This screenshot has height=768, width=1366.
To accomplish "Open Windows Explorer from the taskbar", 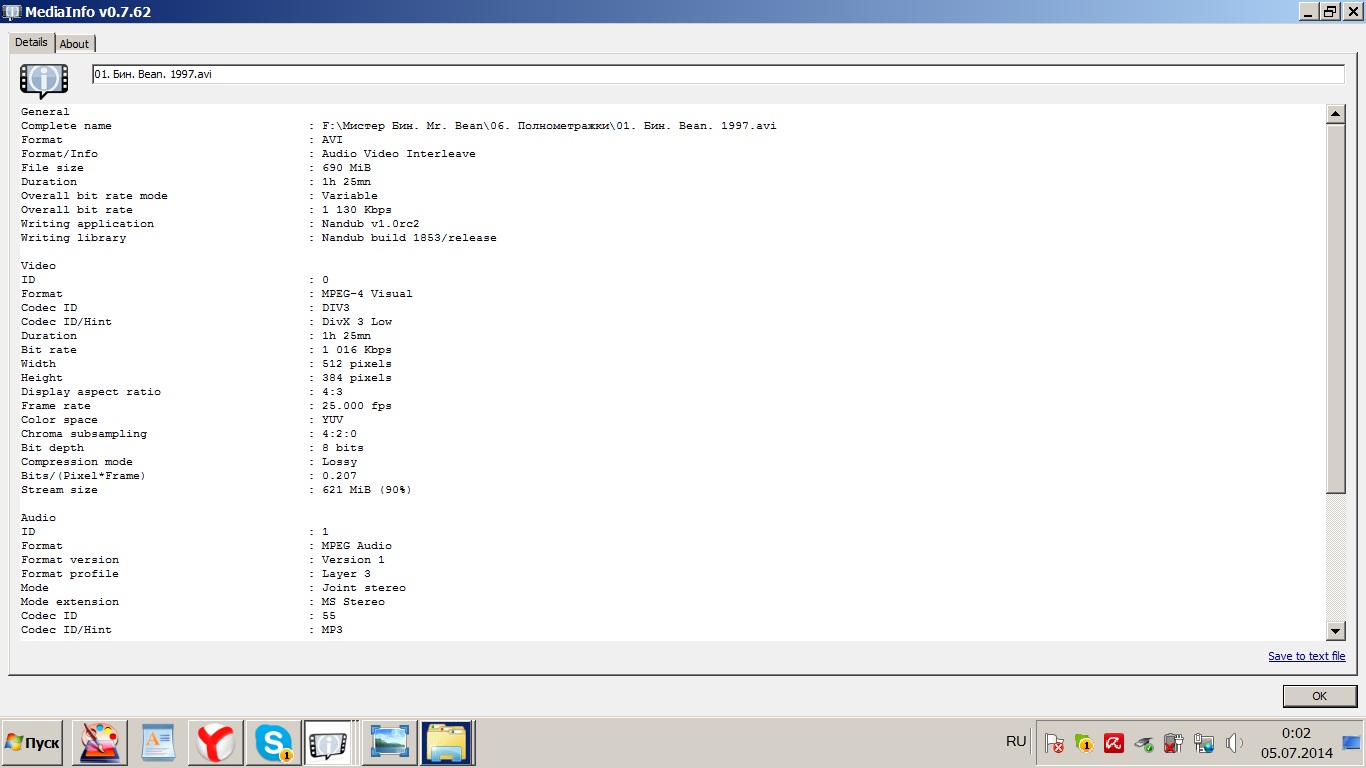I will click(447, 743).
